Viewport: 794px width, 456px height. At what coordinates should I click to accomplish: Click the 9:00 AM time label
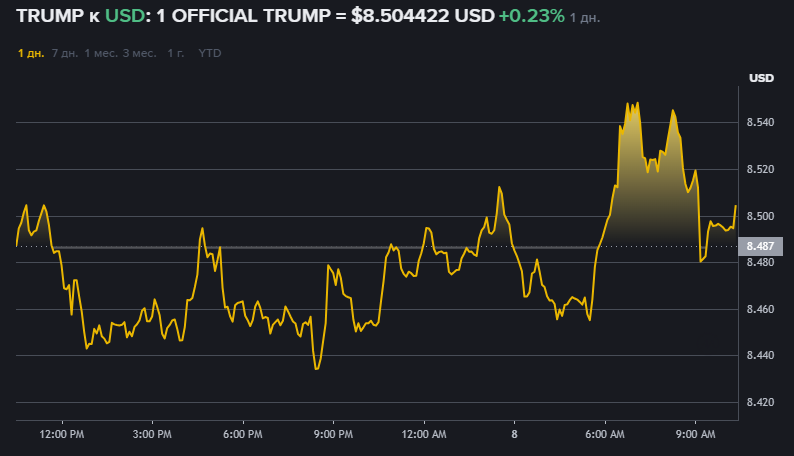[696, 434]
